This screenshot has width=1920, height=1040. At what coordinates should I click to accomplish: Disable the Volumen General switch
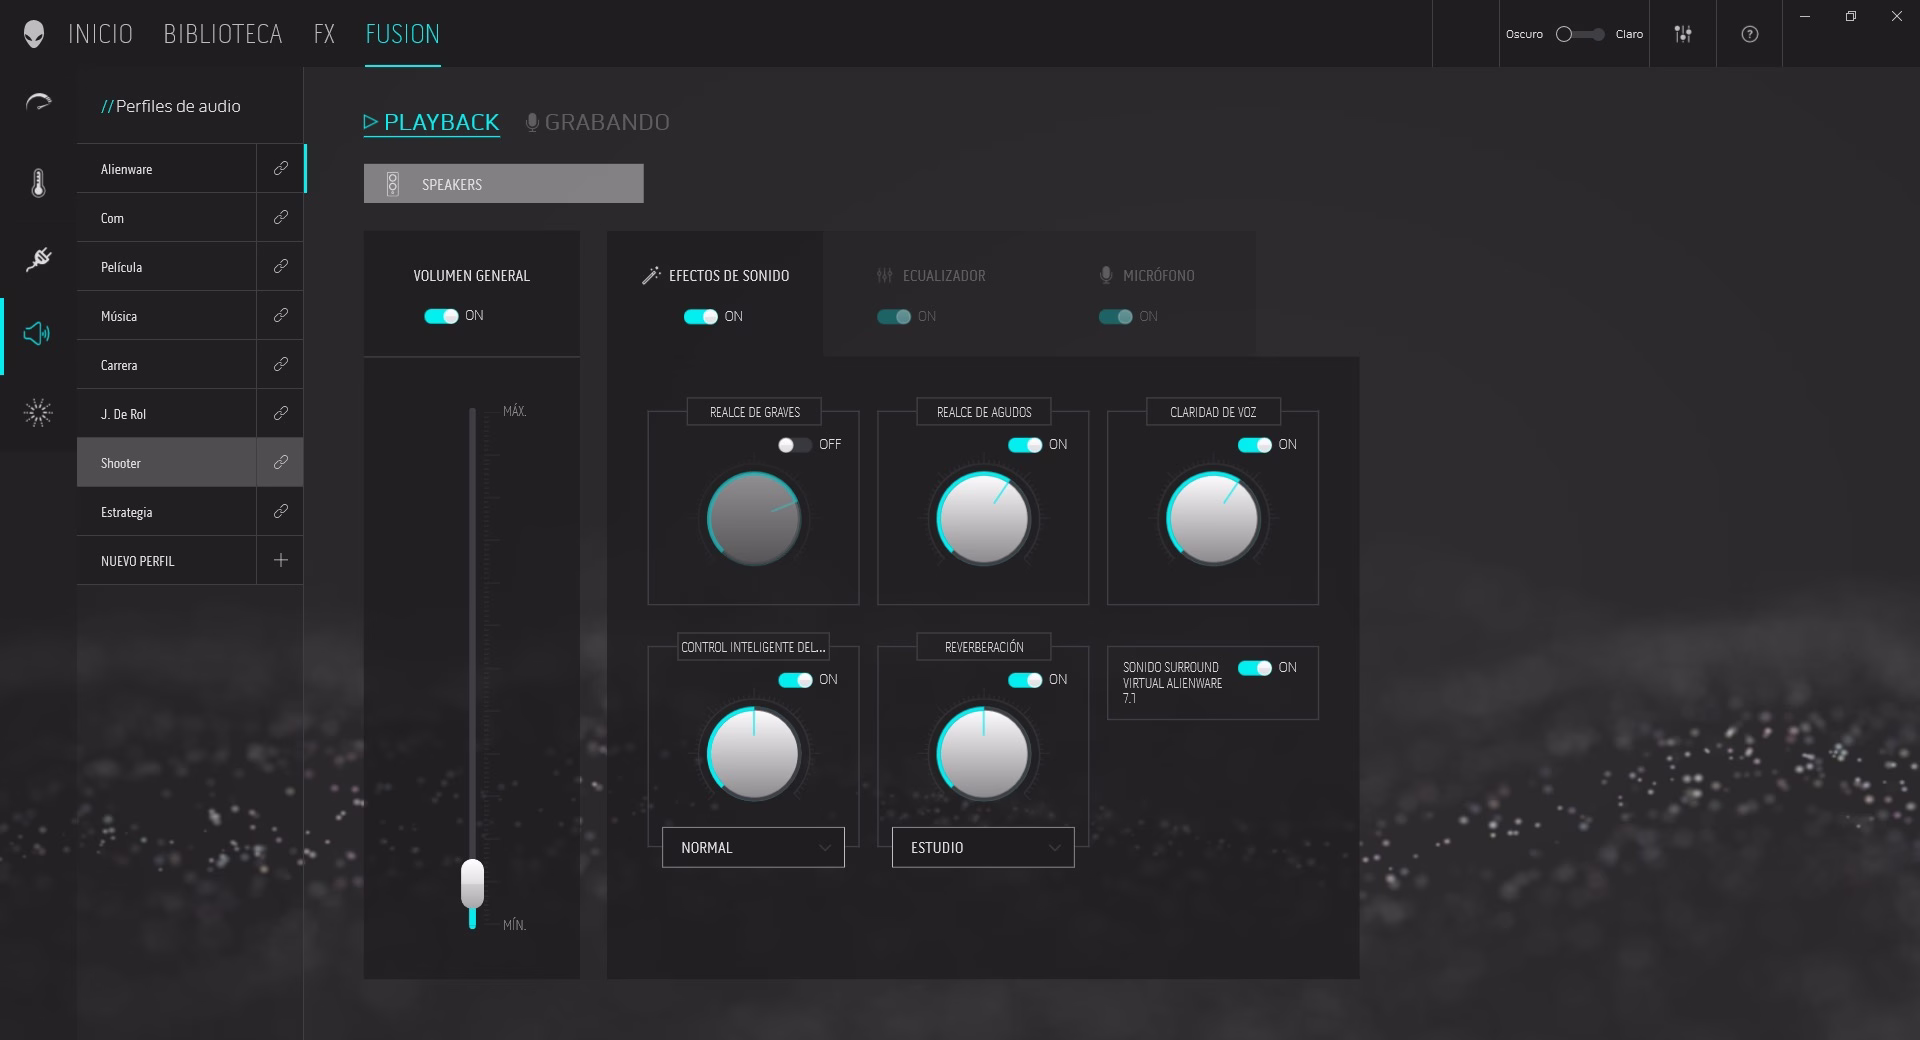pyautogui.click(x=441, y=316)
